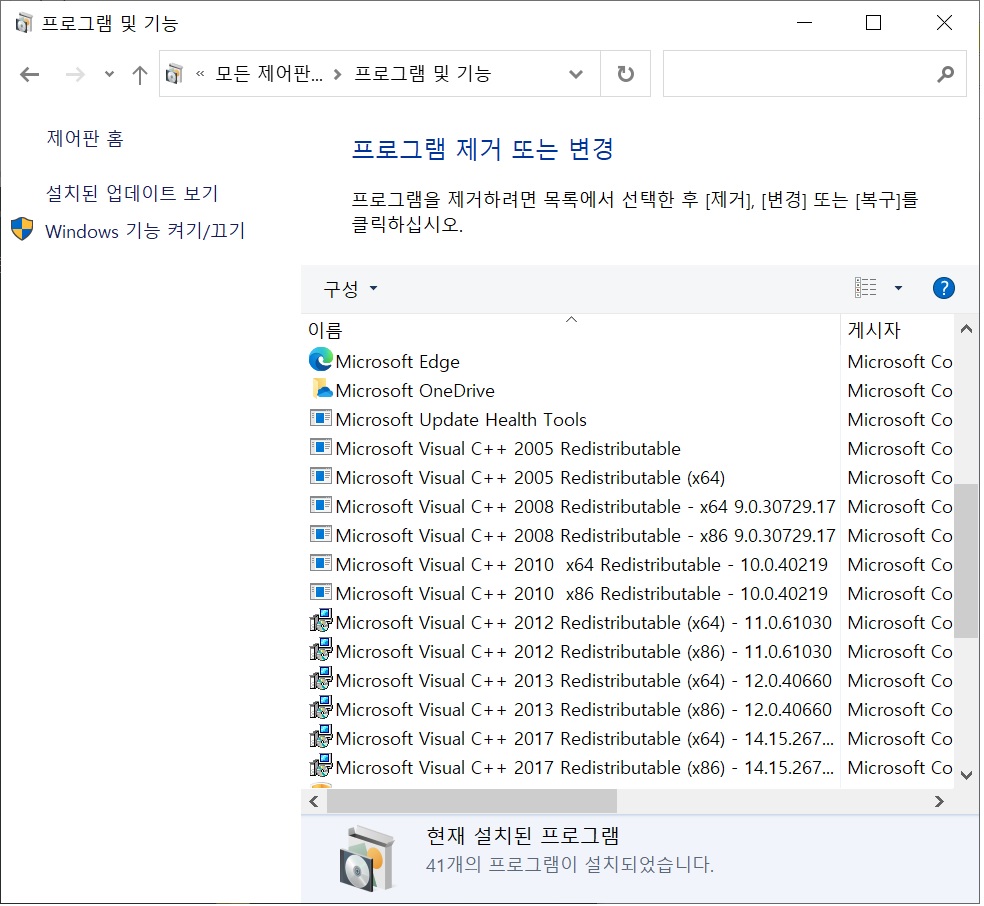Close the 프로그램 및 기능 window

[x=944, y=23]
